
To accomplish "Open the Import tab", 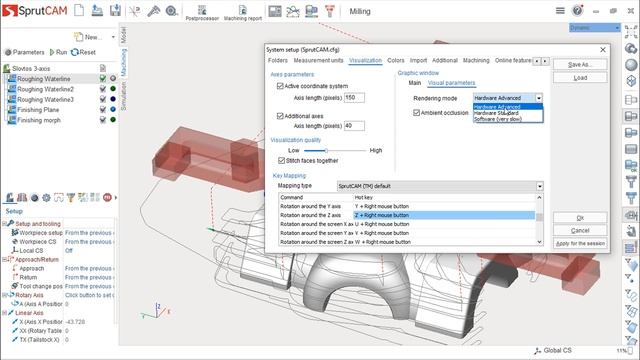I will [418, 60].
